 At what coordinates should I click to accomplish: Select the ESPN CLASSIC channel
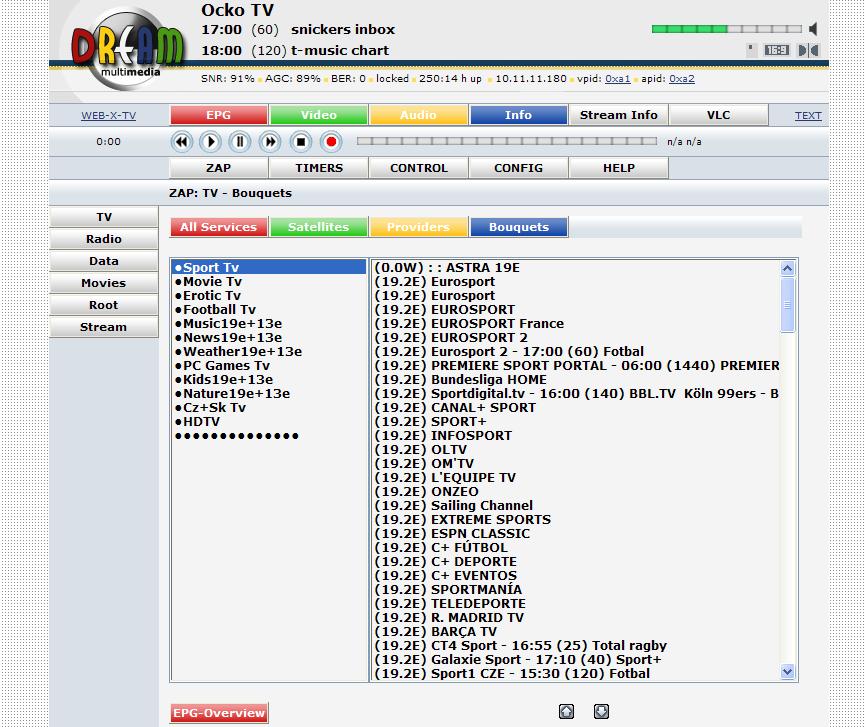click(x=576, y=533)
